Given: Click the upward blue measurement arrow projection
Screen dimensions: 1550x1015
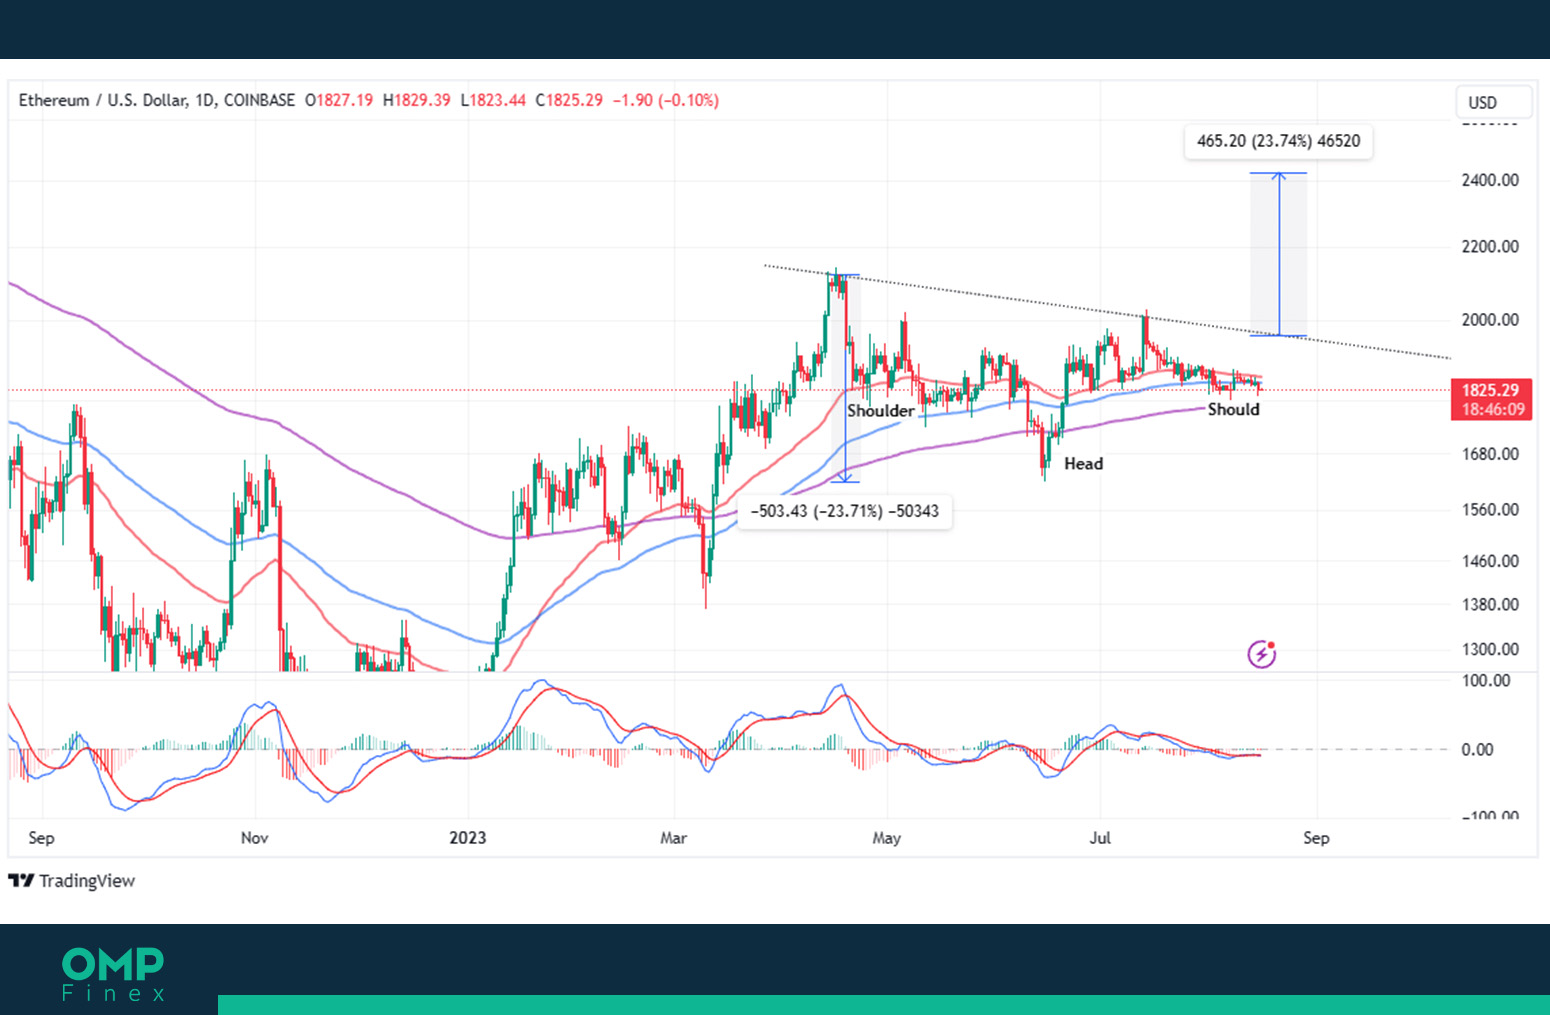Looking at the screenshot, I should coord(1279,254).
